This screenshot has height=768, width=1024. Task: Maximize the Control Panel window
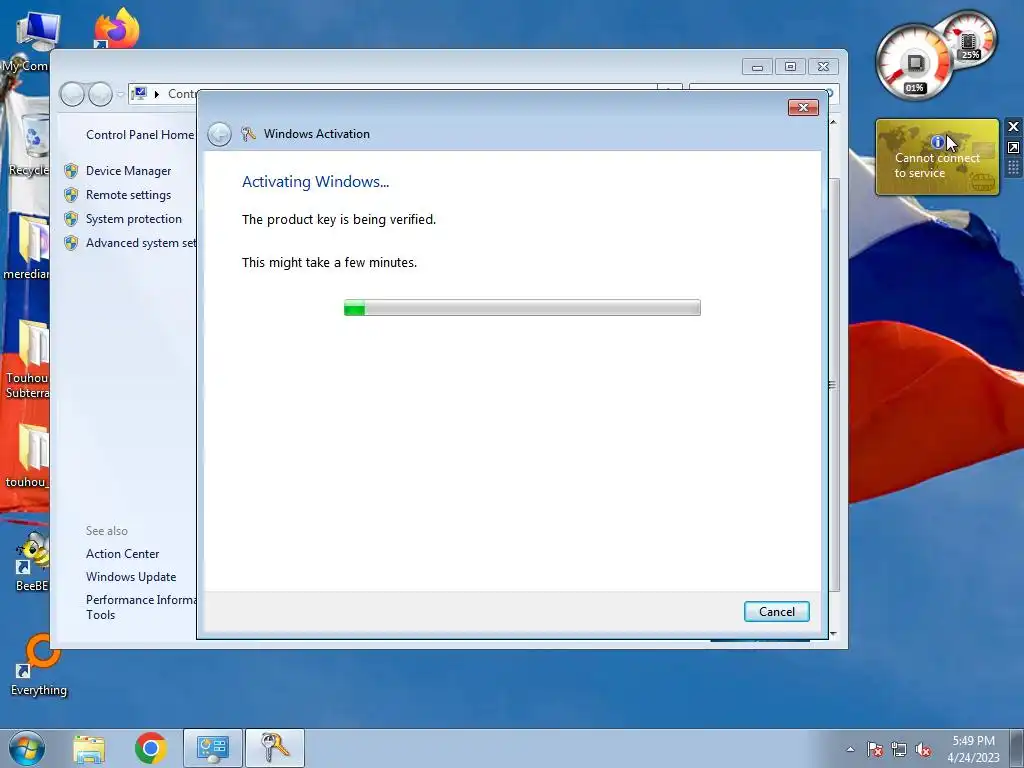pos(790,67)
